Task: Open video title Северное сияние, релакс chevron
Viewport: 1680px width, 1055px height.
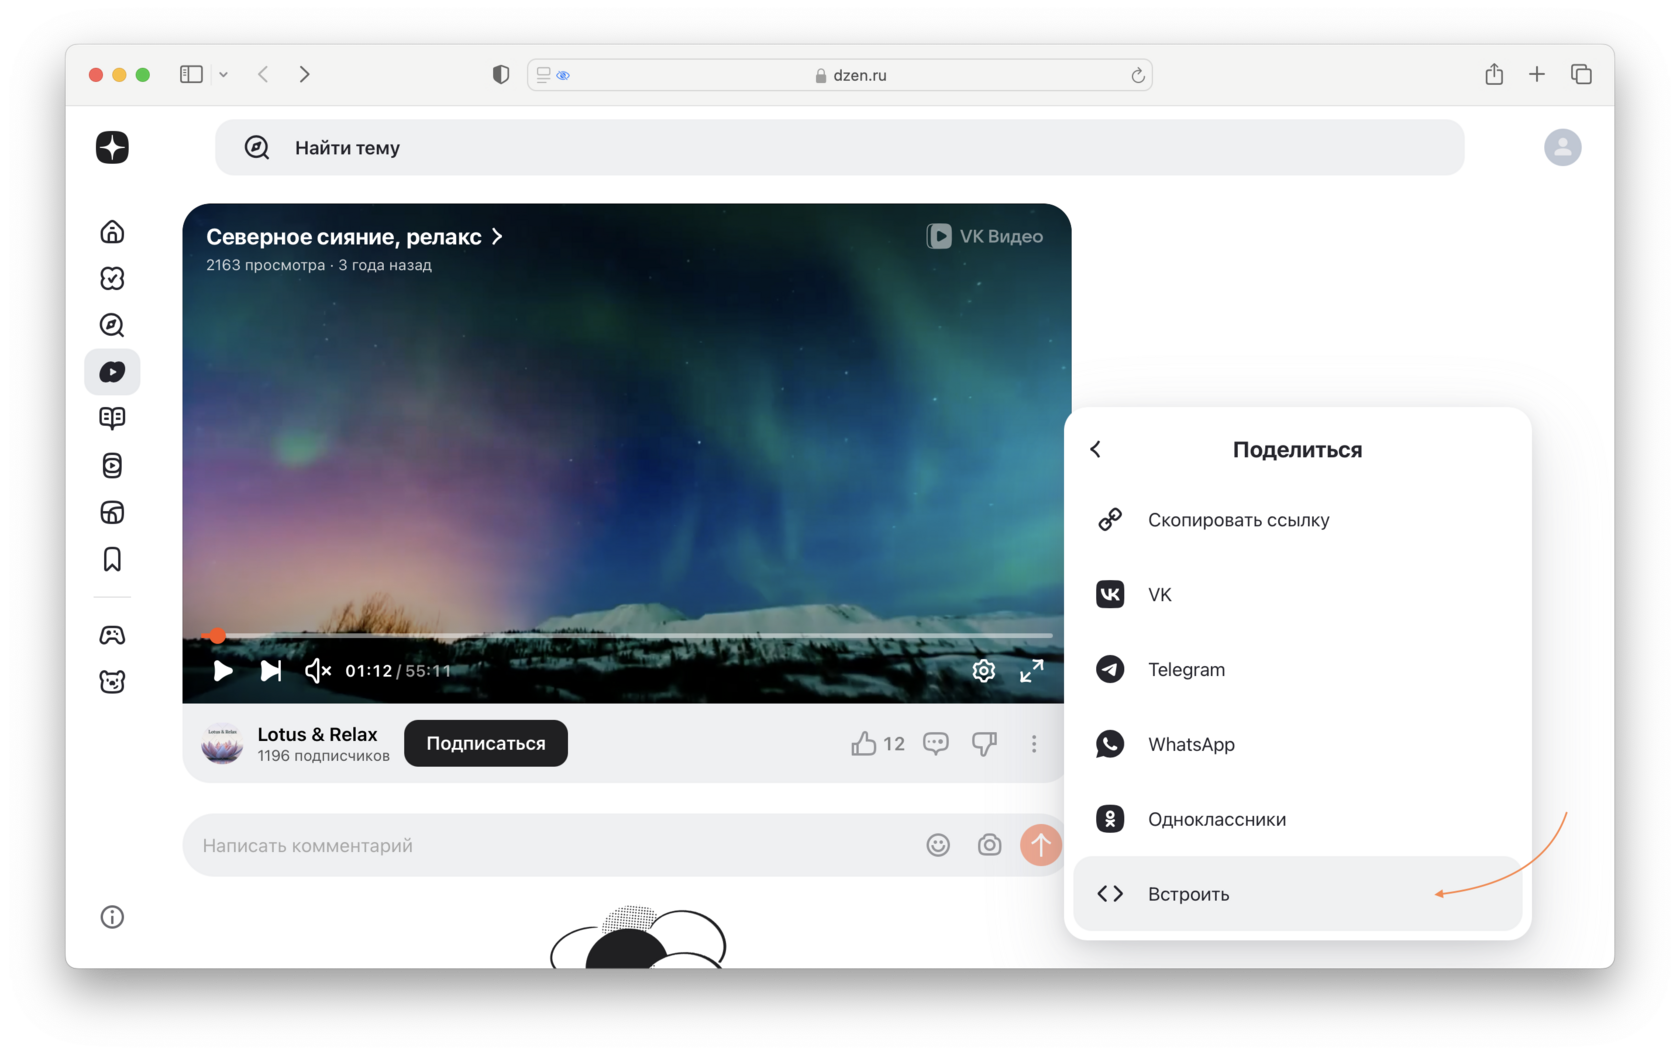Action: tap(498, 236)
